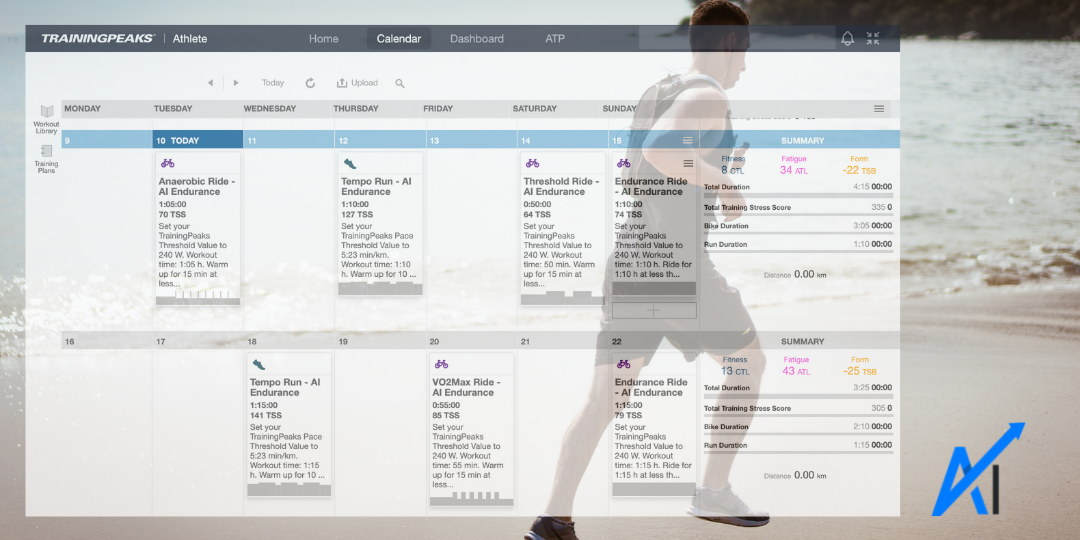Image resolution: width=1080 pixels, height=540 pixels.
Task: Upload a workout file
Action: pos(357,83)
